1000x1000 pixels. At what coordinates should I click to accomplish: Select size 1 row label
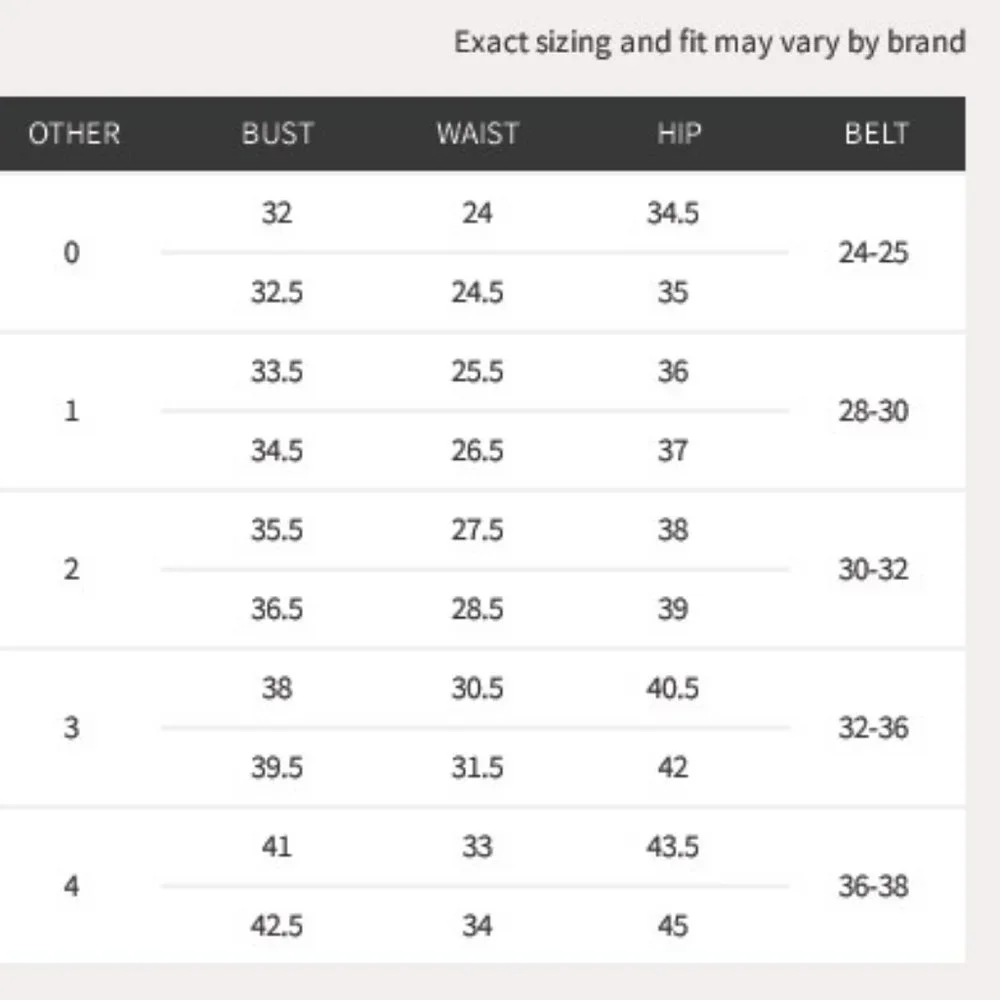[71, 411]
